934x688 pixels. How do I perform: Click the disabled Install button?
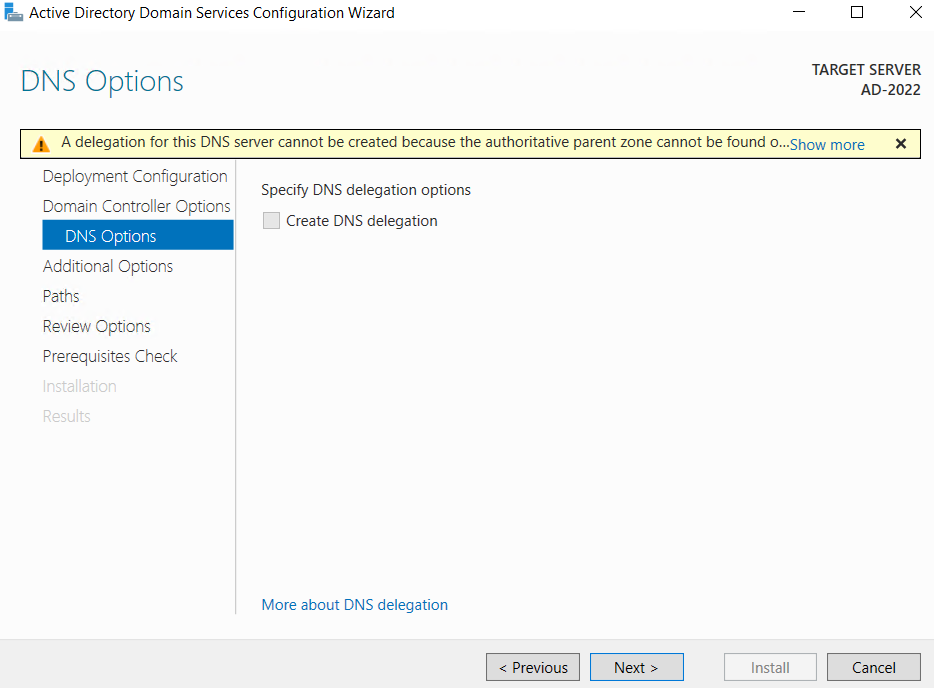(x=770, y=667)
